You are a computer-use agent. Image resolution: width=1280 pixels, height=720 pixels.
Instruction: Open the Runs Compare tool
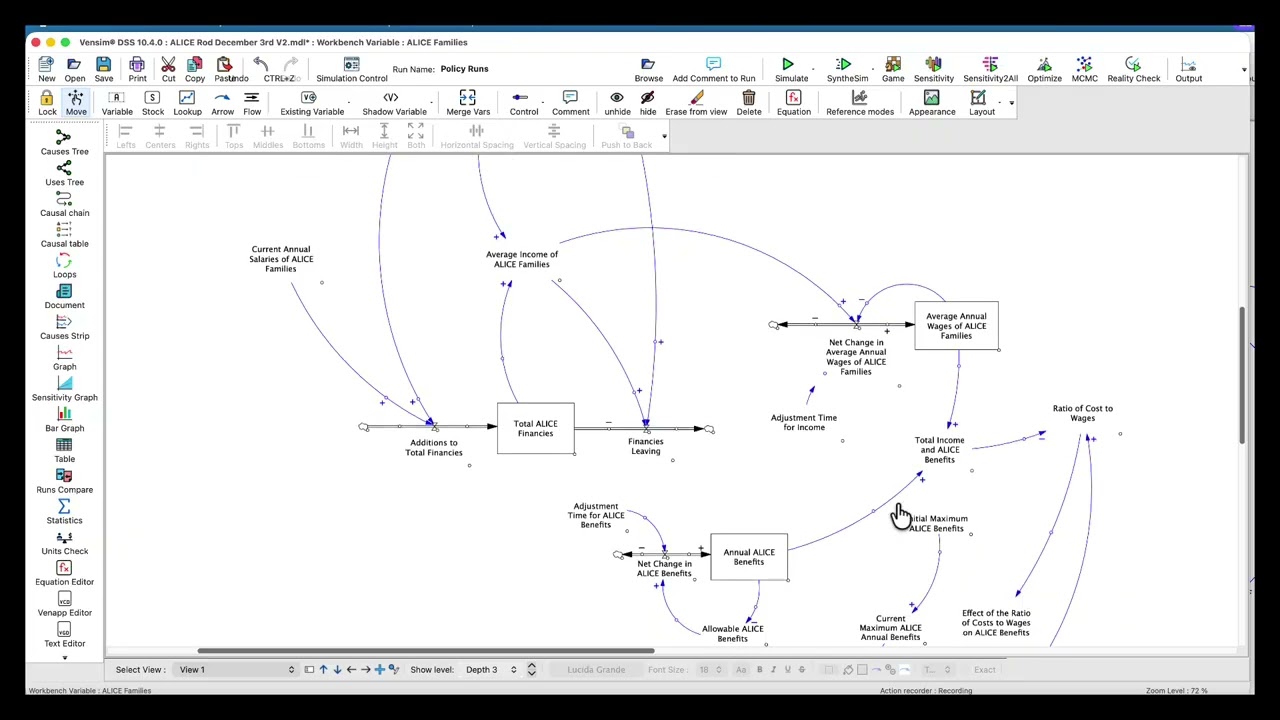[x=64, y=481]
